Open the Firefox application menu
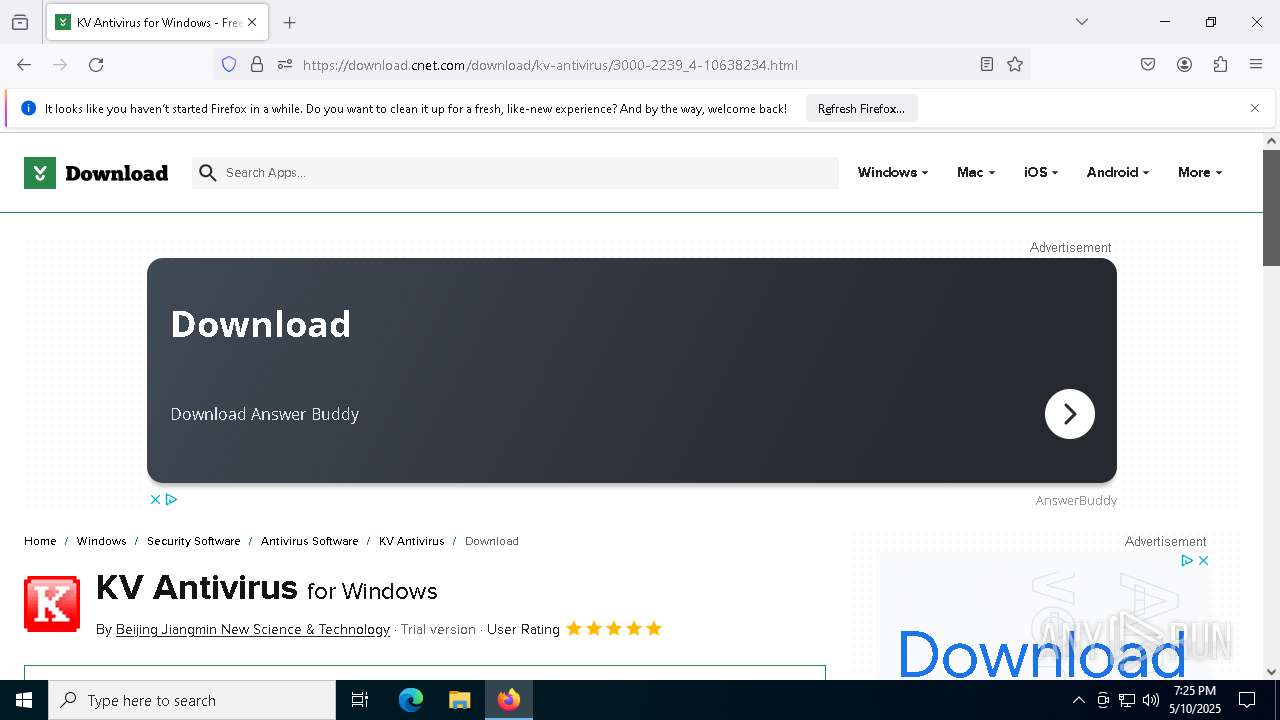The width and height of the screenshot is (1280, 720). click(1256, 65)
